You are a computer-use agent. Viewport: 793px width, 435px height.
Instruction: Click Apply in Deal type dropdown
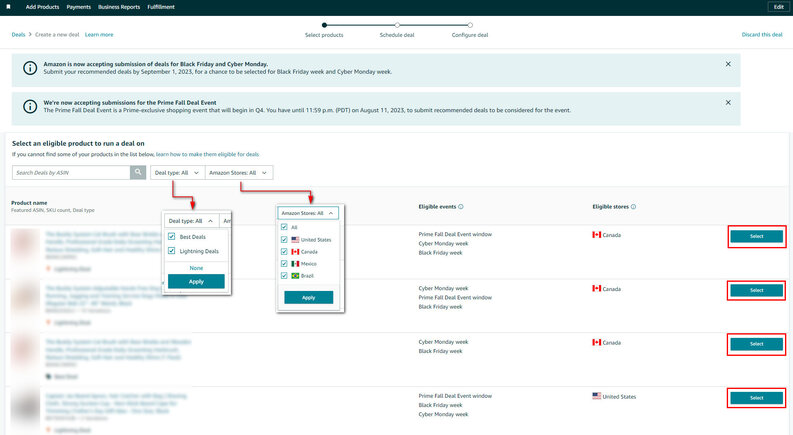pyautogui.click(x=196, y=281)
